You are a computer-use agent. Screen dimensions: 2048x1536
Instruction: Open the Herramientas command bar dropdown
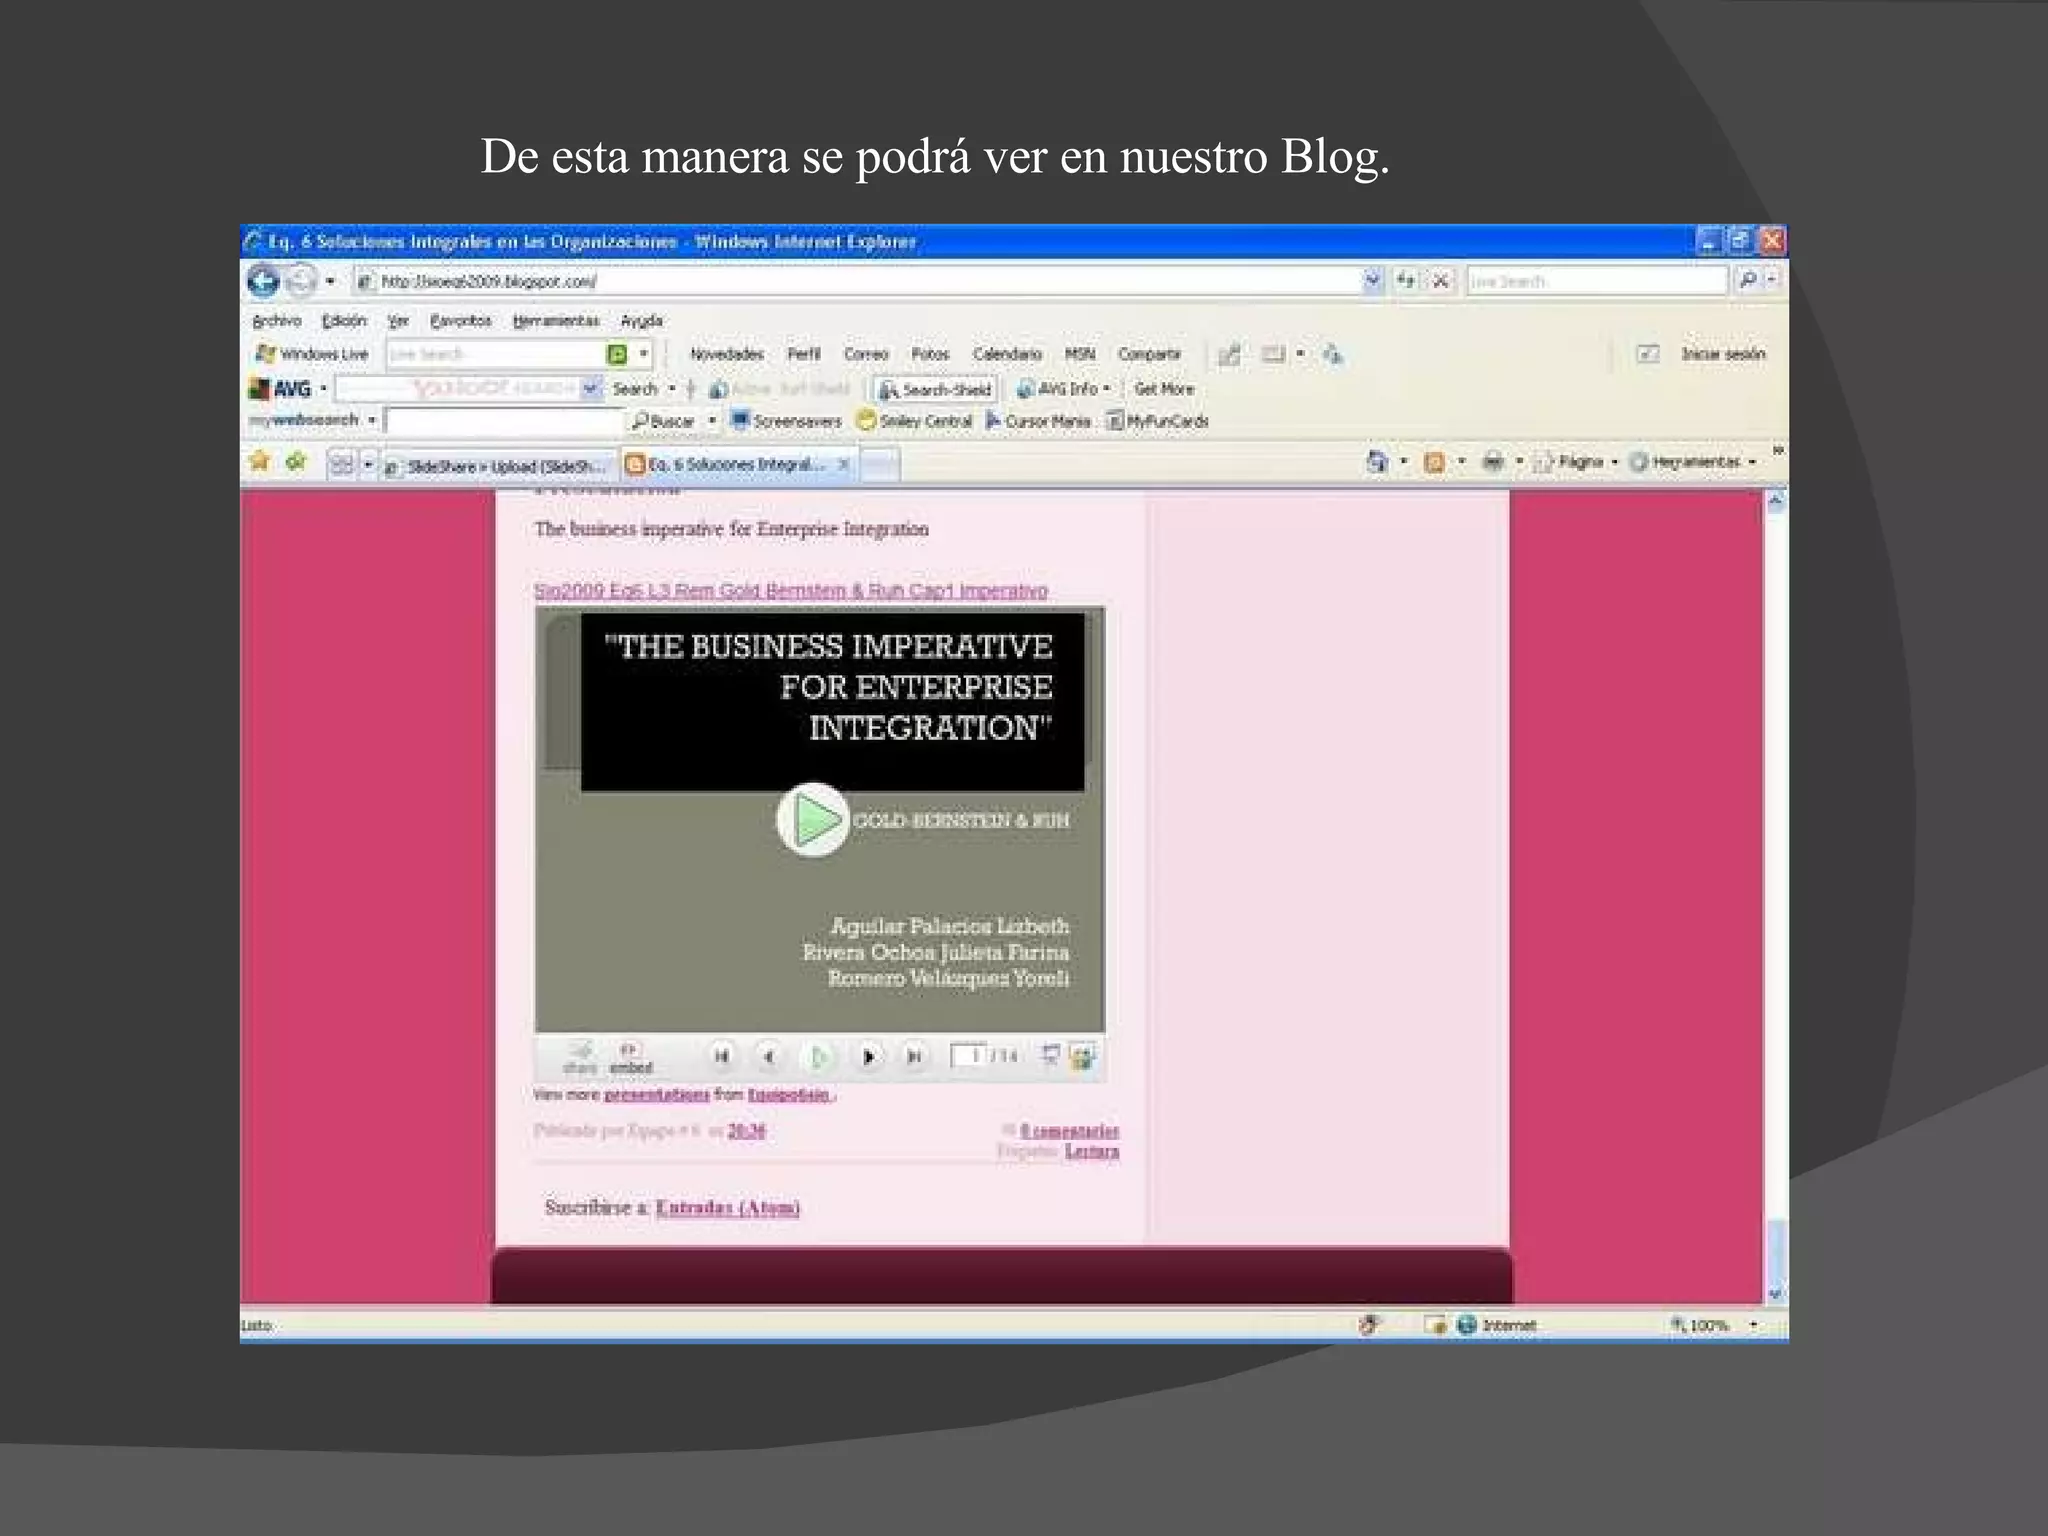(x=1693, y=462)
